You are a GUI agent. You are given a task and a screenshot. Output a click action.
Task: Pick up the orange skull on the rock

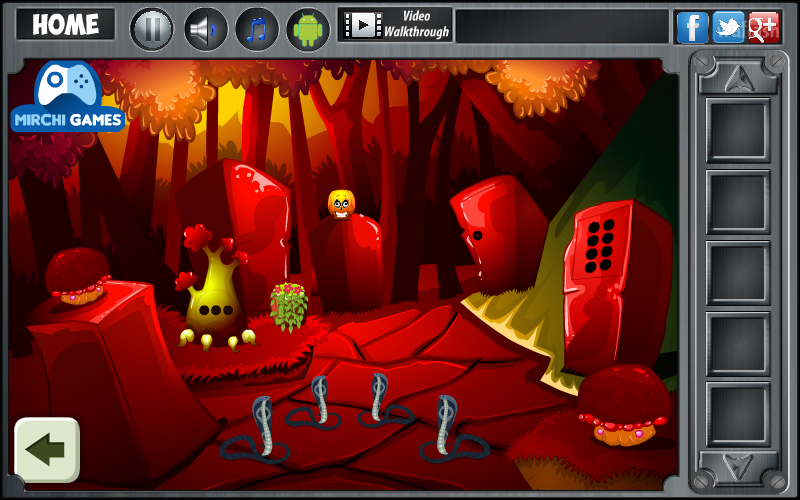(341, 205)
